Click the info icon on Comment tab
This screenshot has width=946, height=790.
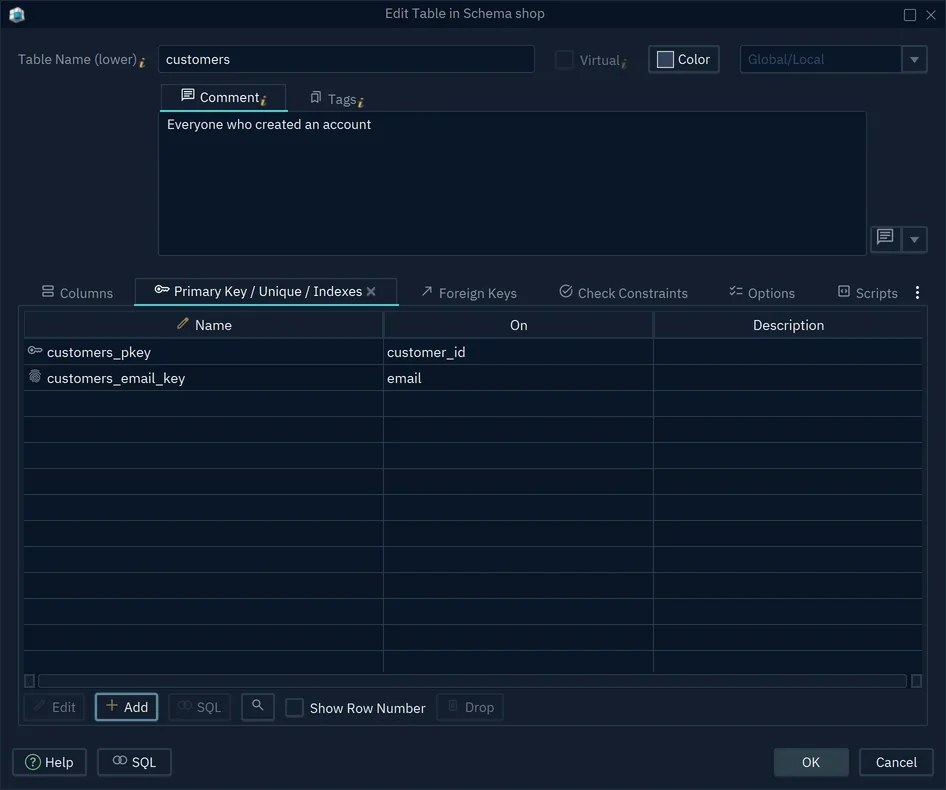264,100
